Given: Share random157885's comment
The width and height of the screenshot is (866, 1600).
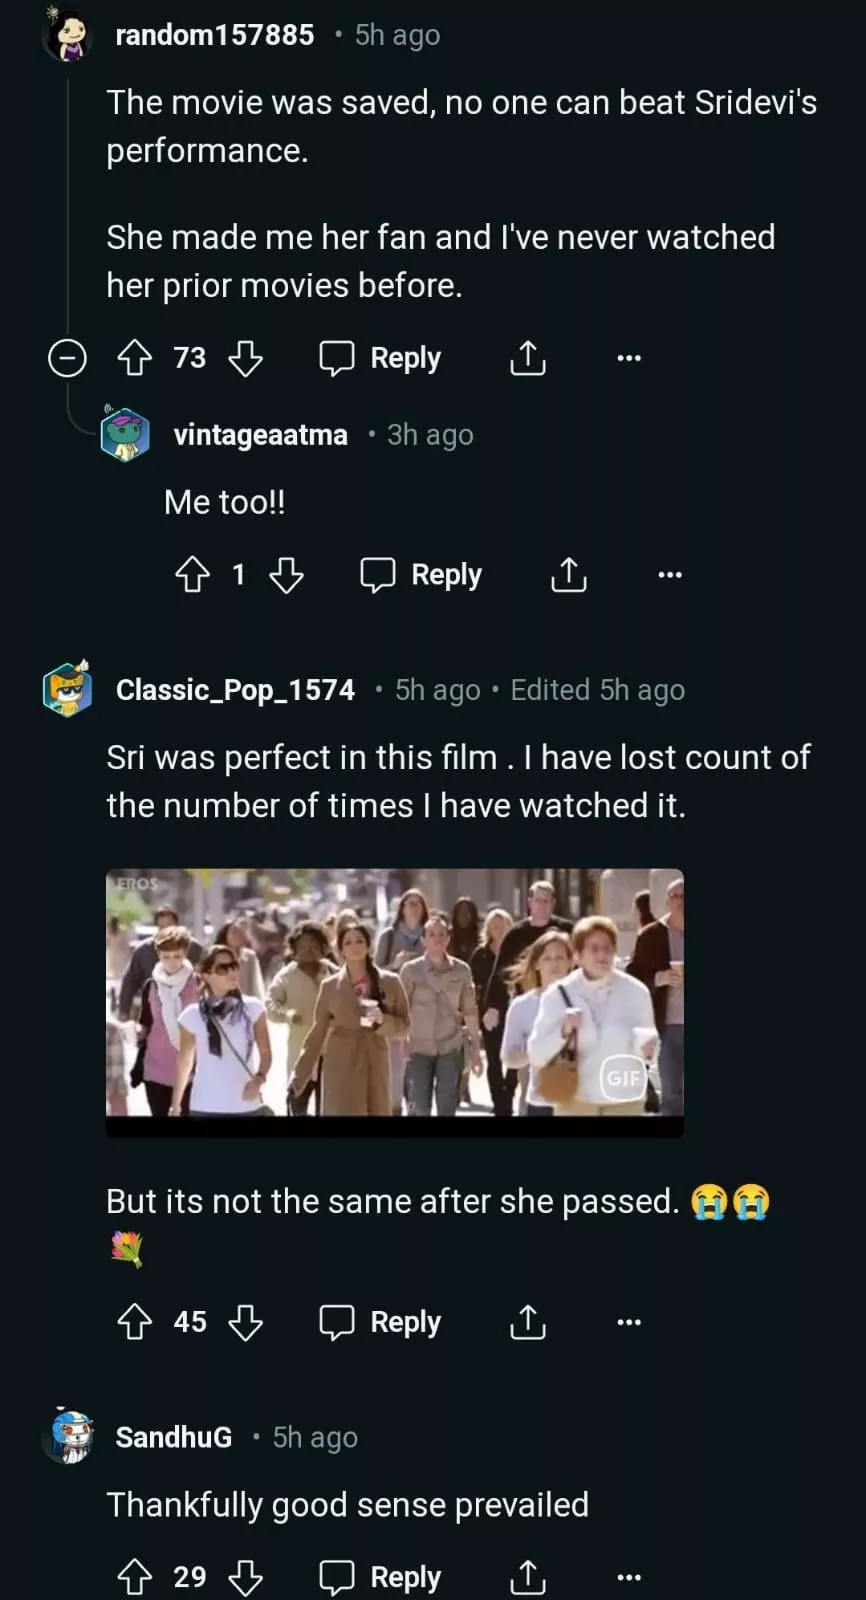Looking at the screenshot, I should click(528, 358).
